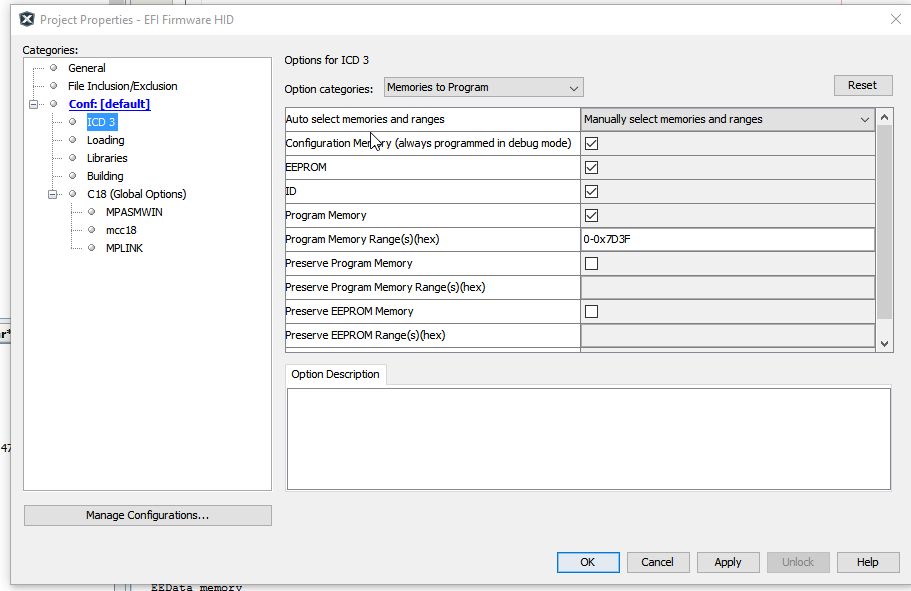Uncheck the ID checkbox

coord(591,192)
